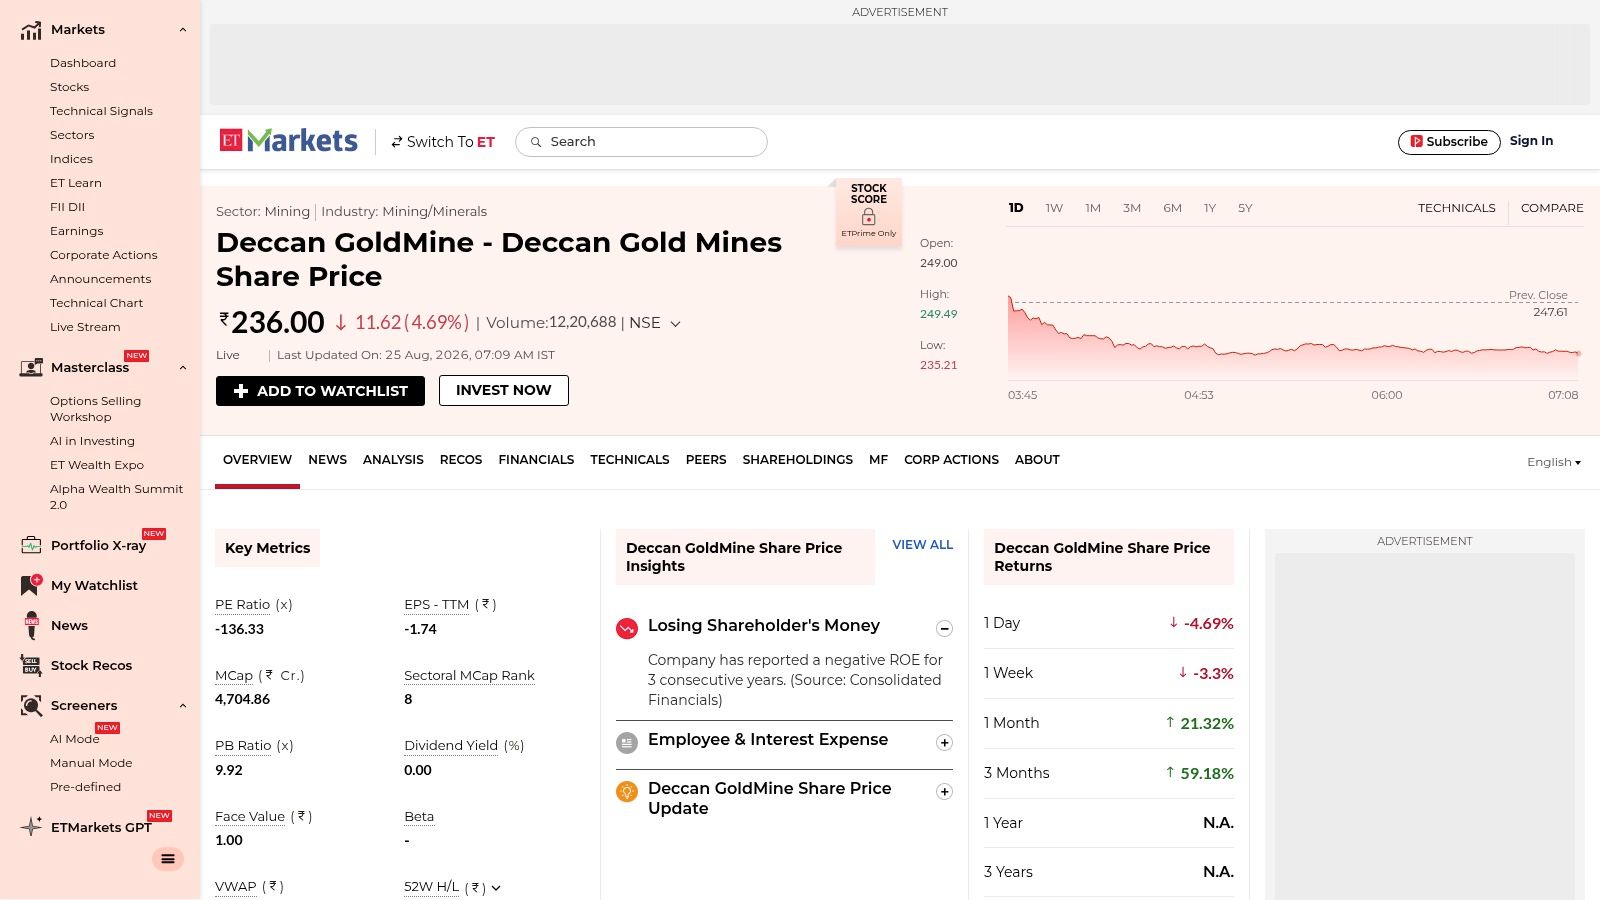Click the ET Markets logo
This screenshot has width=1600, height=900.
[x=289, y=141]
